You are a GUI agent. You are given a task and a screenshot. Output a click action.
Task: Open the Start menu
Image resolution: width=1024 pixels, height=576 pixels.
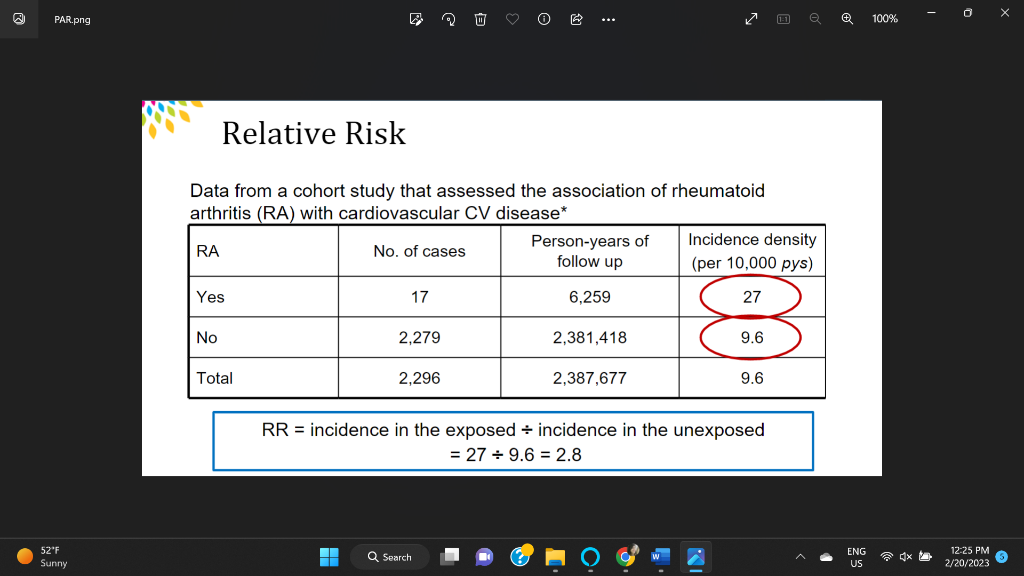pos(329,556)
